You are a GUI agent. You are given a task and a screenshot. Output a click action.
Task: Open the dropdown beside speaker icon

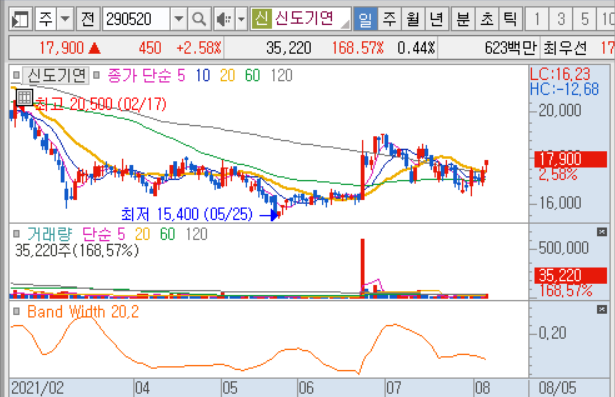coord(242,19)
